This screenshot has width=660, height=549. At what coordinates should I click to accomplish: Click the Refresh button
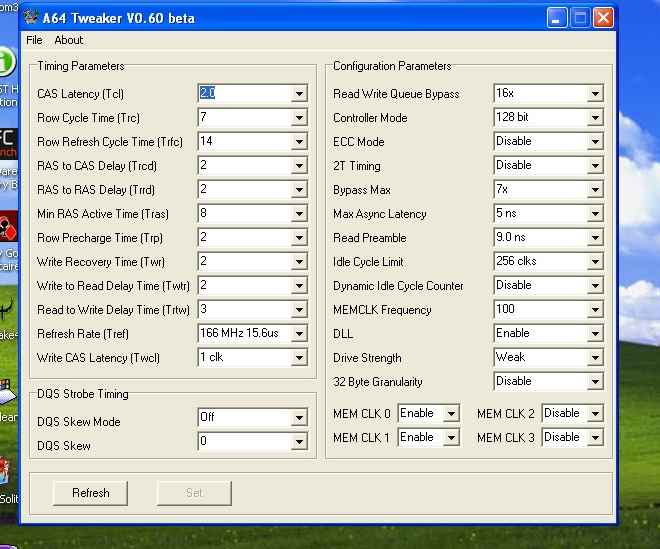[90, 493]
